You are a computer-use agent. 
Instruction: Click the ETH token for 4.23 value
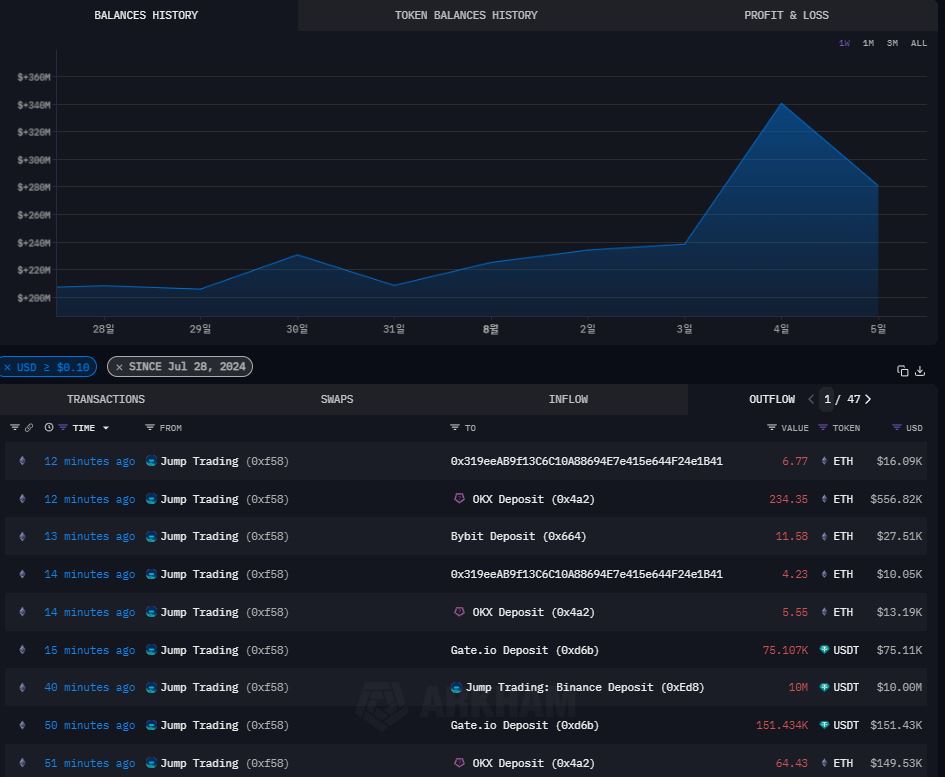pos(843,574)
